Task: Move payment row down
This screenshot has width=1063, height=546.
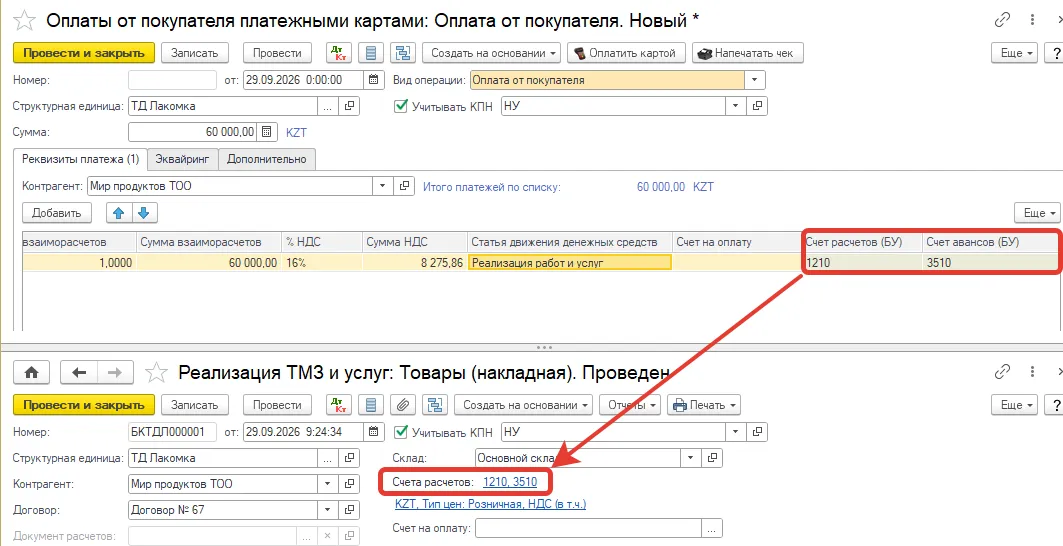Action: click(144, 213)
